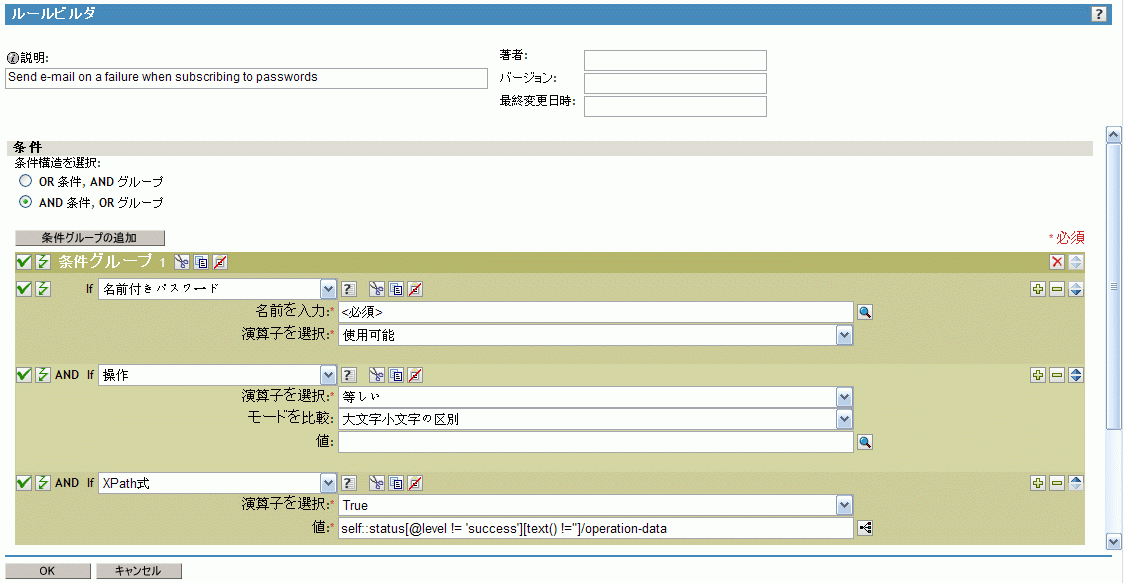The width and height of the screenshot is (1124, 583).
Task: Click the 最終変更日時 input field
Action: click(x=675, y=106)
